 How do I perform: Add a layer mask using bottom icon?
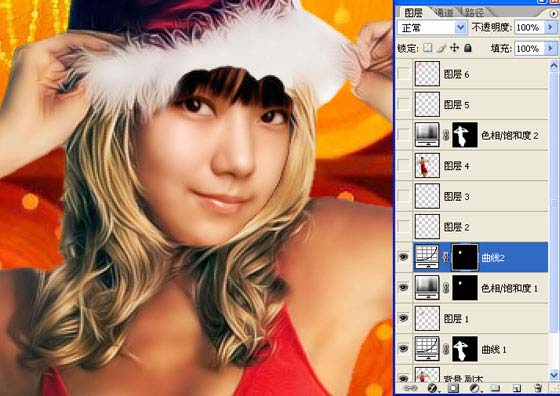point(454,389)
